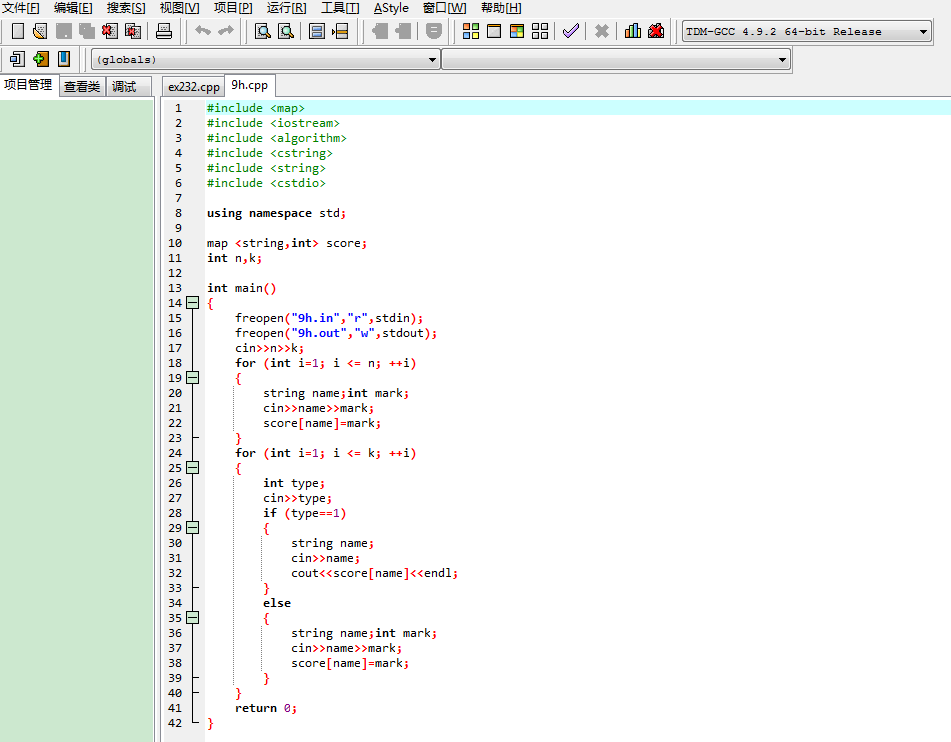The image size is (951, 742).
Task: Open the 运行[R] menu
Action: click(286, 8)
